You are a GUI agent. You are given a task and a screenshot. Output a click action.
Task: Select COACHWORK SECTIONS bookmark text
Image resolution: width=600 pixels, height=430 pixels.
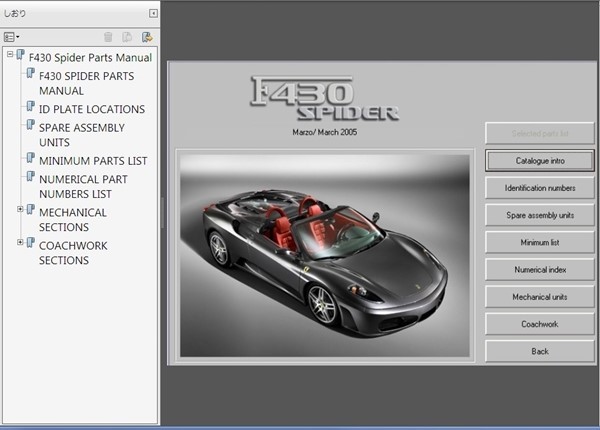coord(73,253)
